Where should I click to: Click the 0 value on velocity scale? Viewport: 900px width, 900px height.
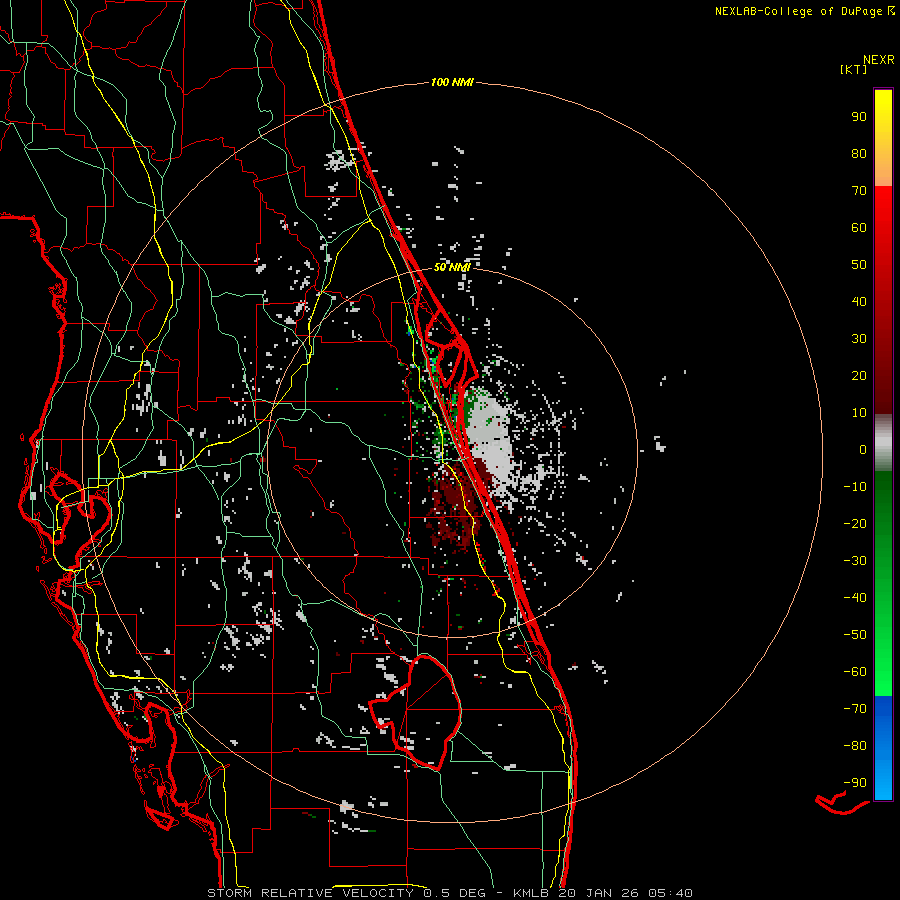point(863,450)
